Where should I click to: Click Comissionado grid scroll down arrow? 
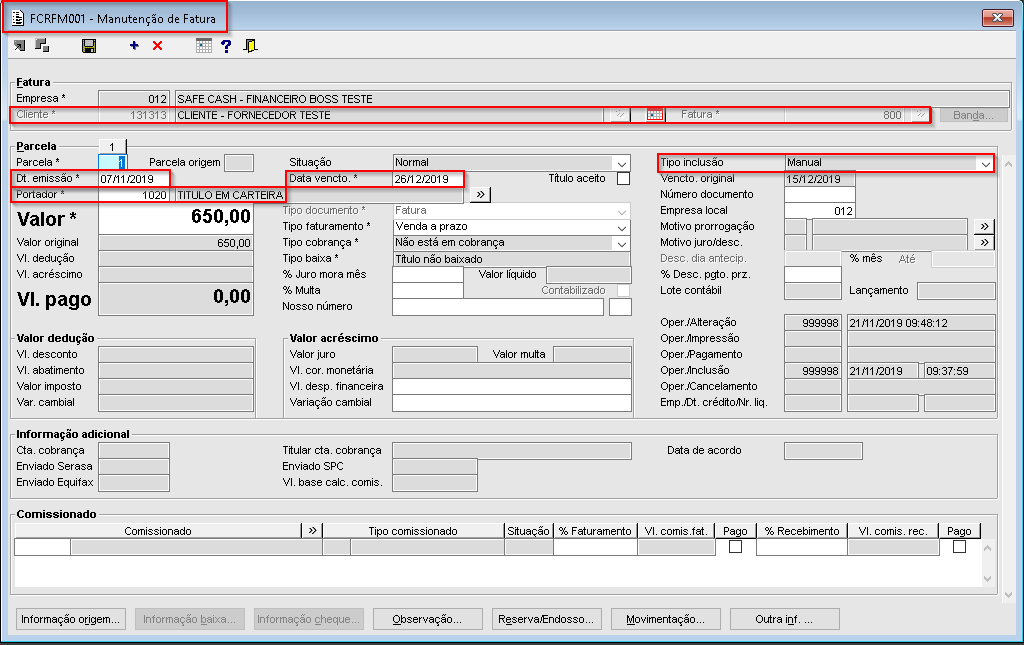click(x=987, y=578)
